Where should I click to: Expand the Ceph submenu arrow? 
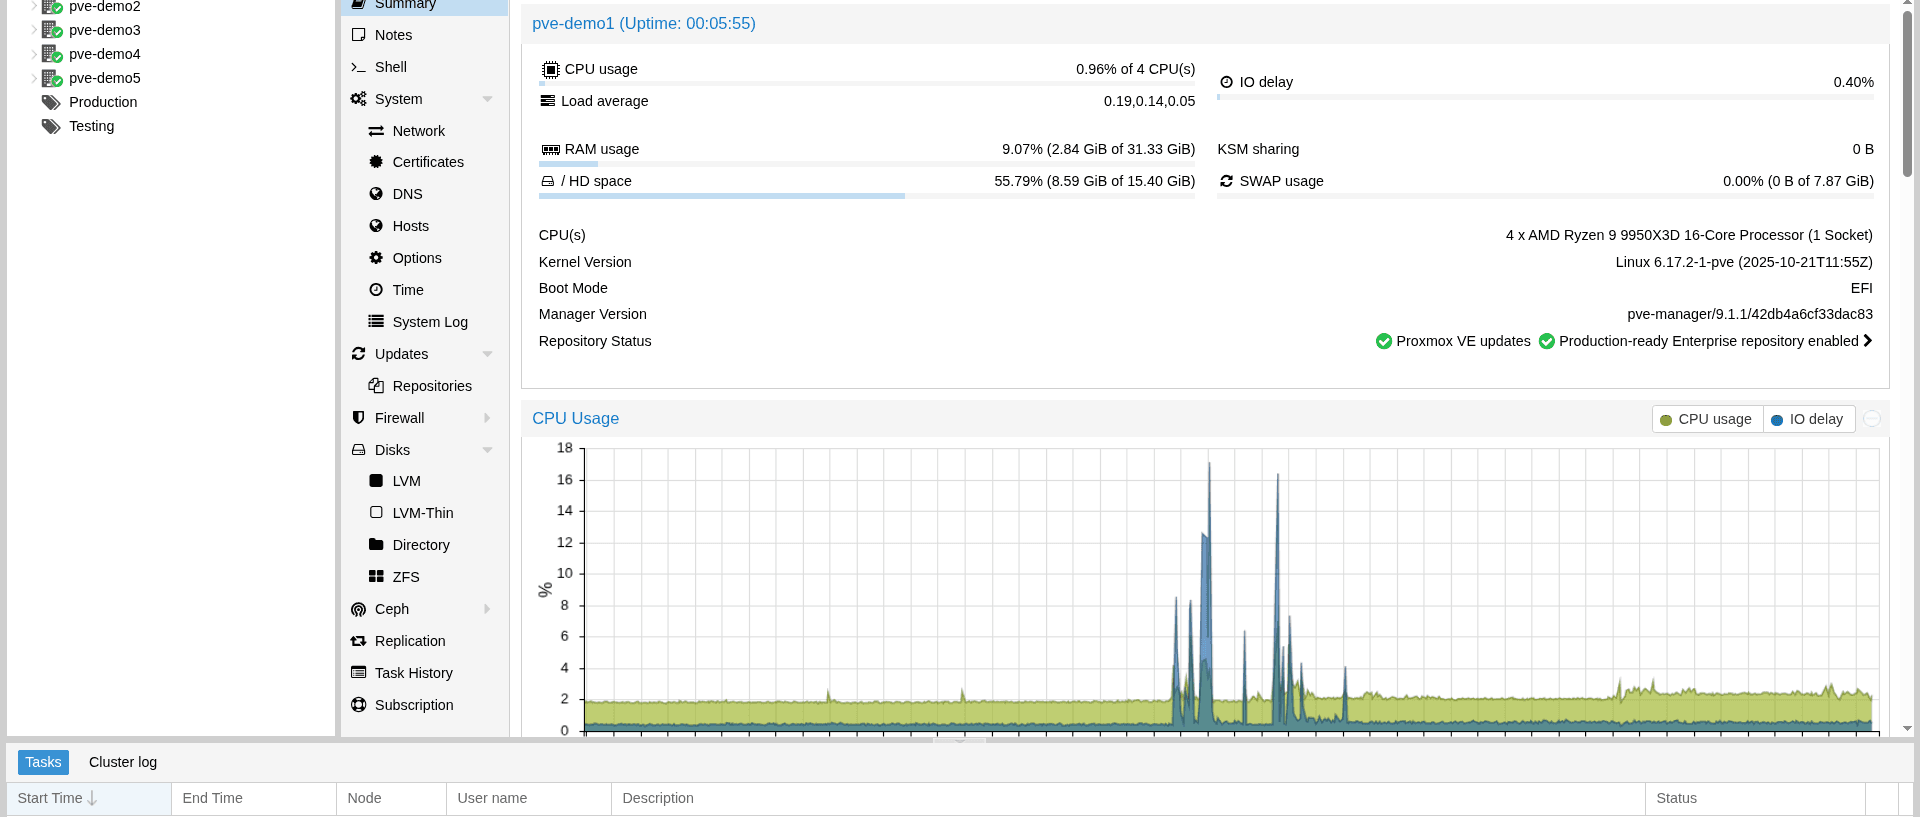pos(487,609)
